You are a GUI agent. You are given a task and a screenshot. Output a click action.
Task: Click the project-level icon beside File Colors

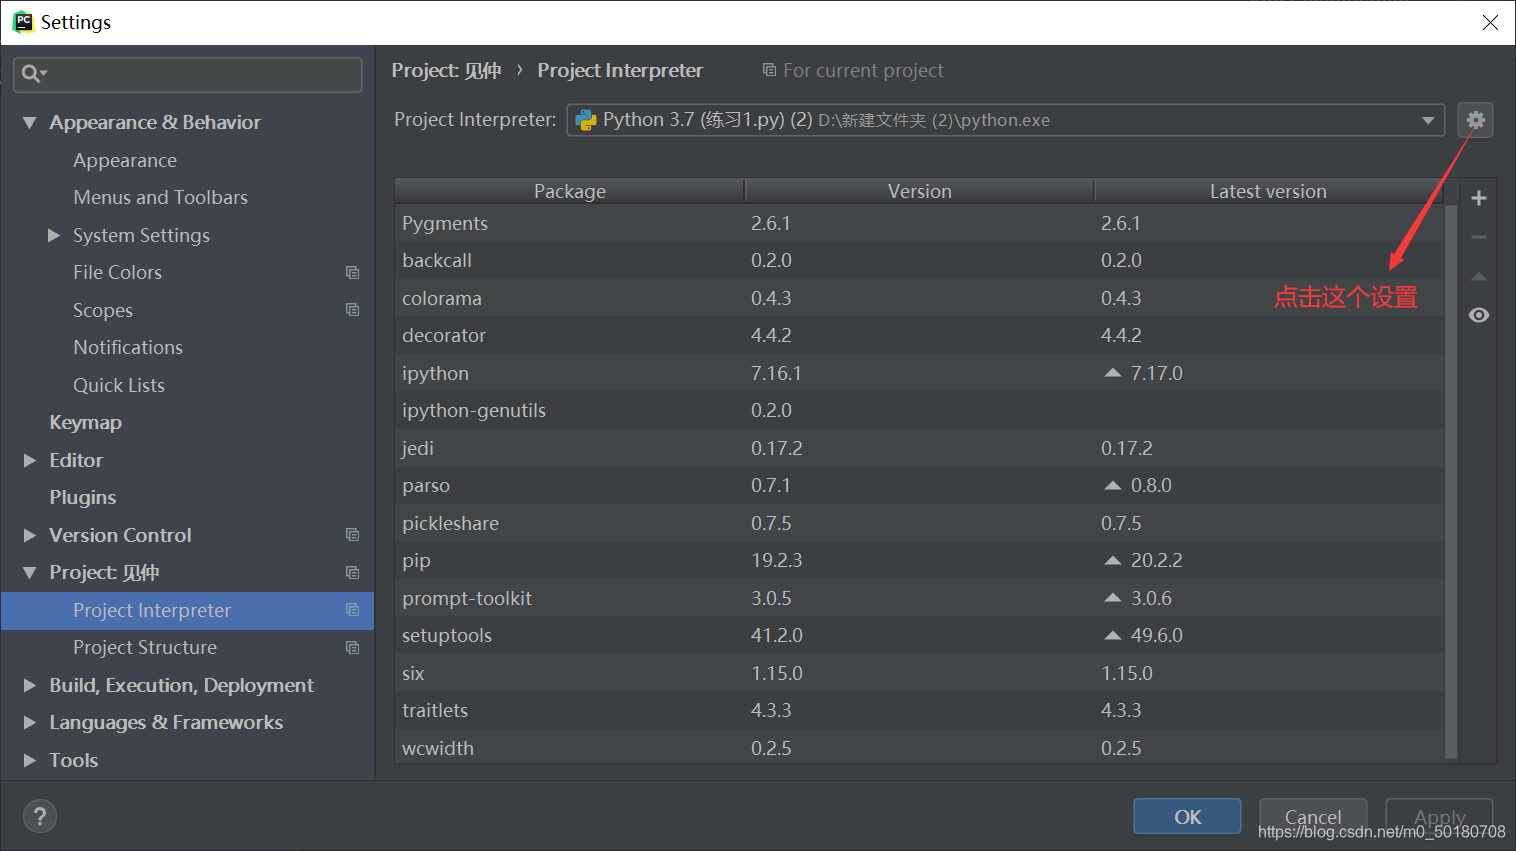[352, 272]
